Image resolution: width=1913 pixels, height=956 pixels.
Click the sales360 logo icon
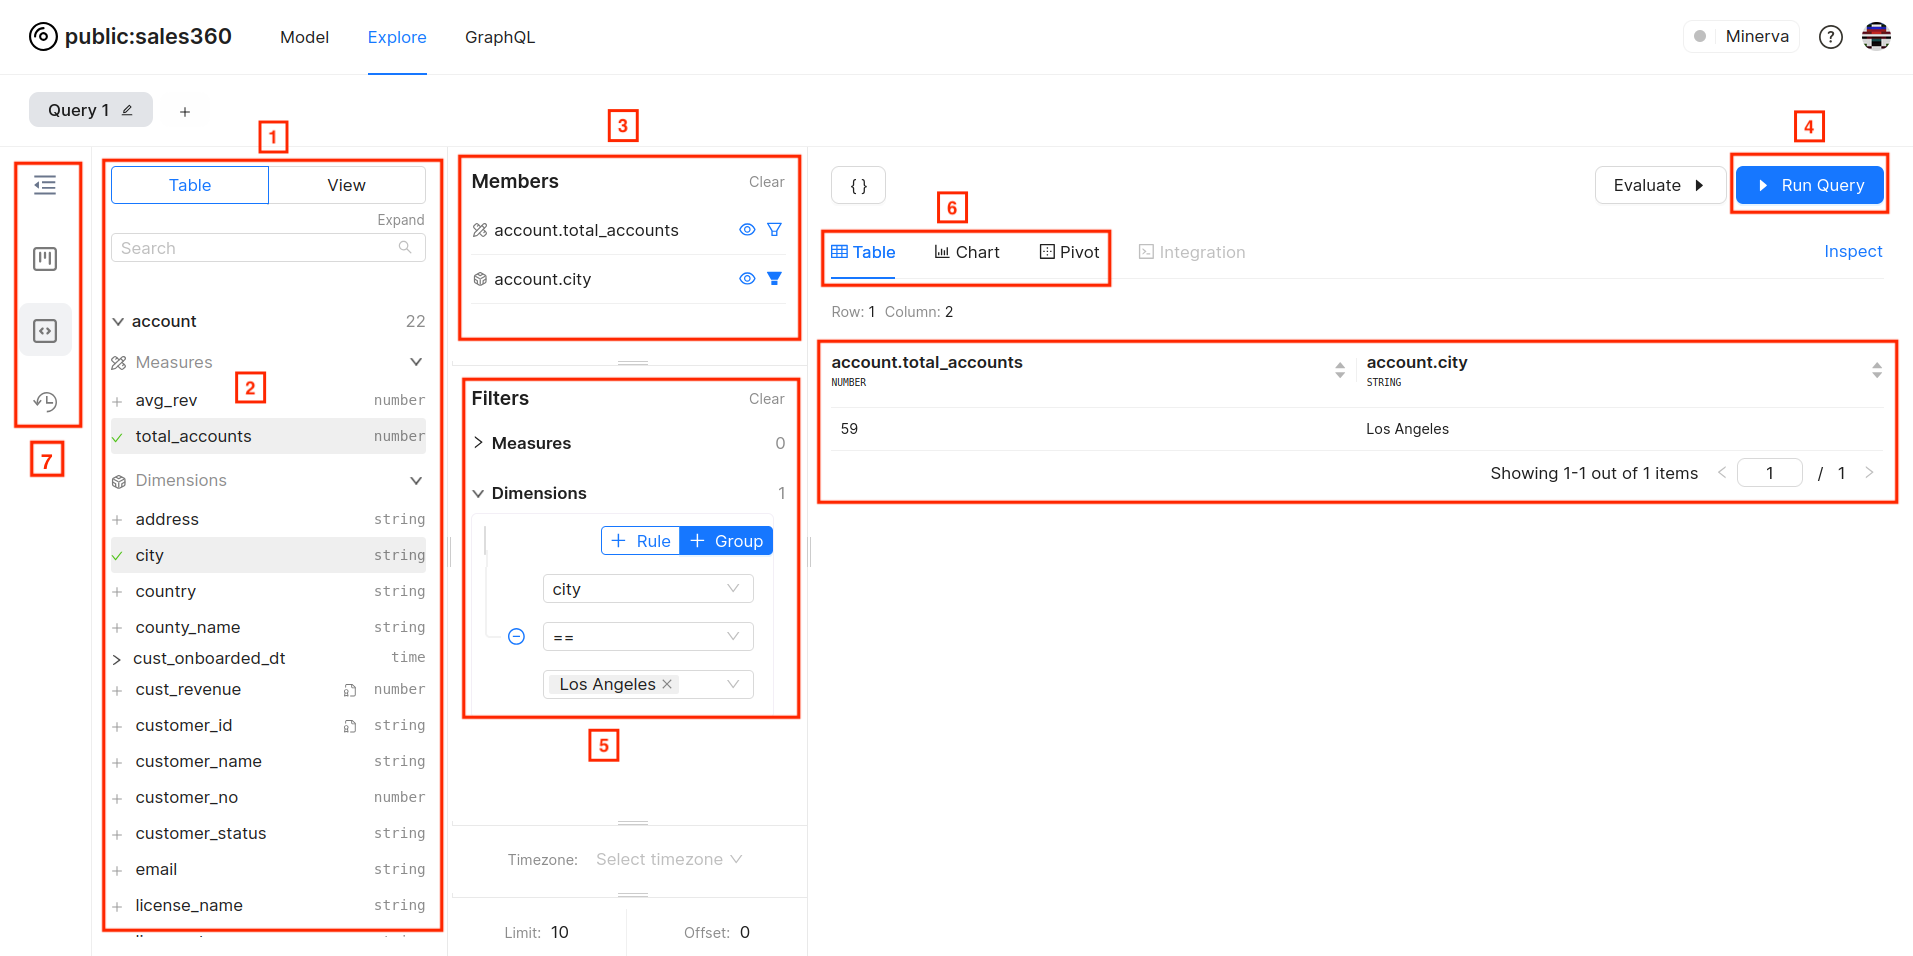(43, 37)
